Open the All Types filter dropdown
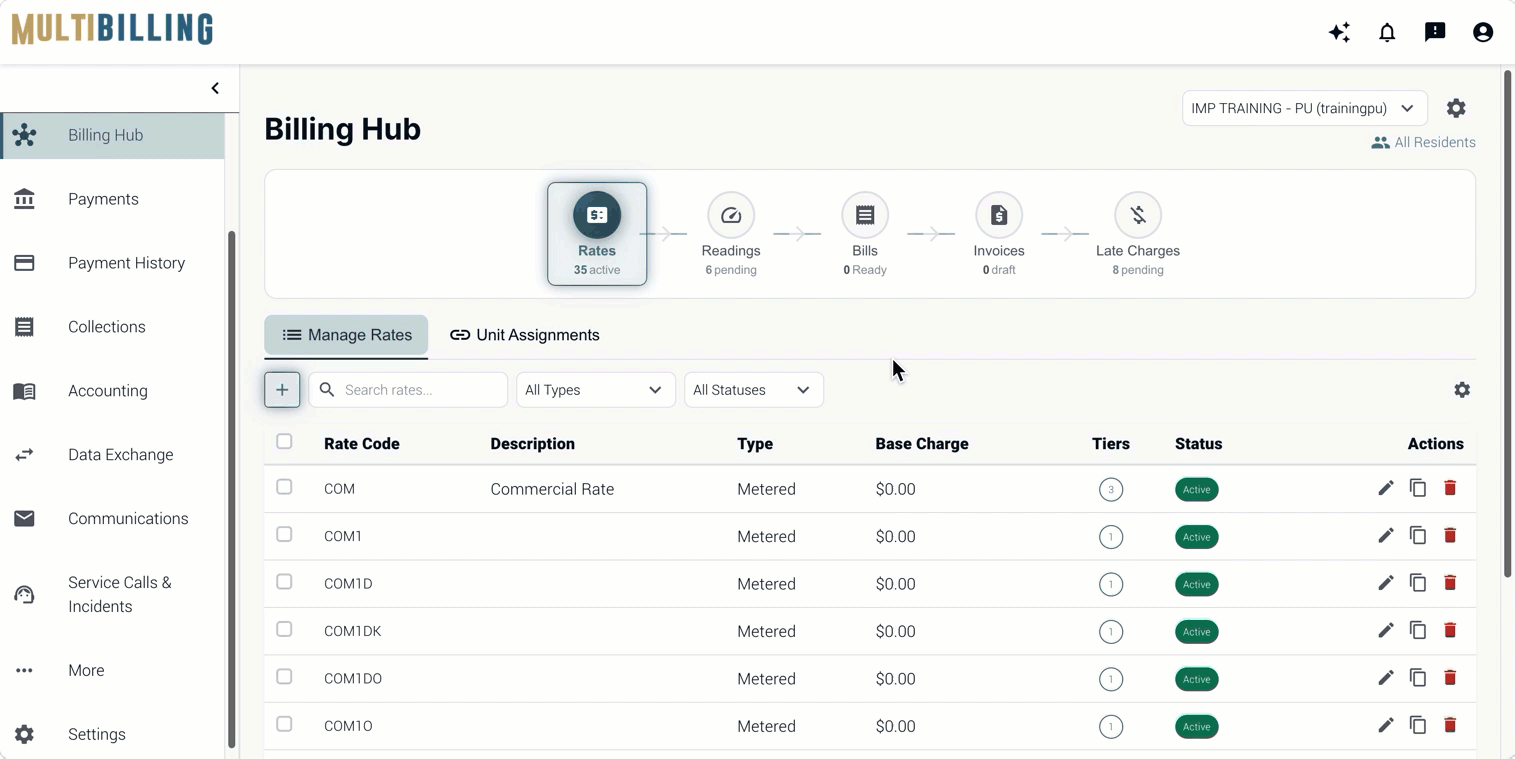This screenshot has width=1515, height=759. [x=595, y=390]
